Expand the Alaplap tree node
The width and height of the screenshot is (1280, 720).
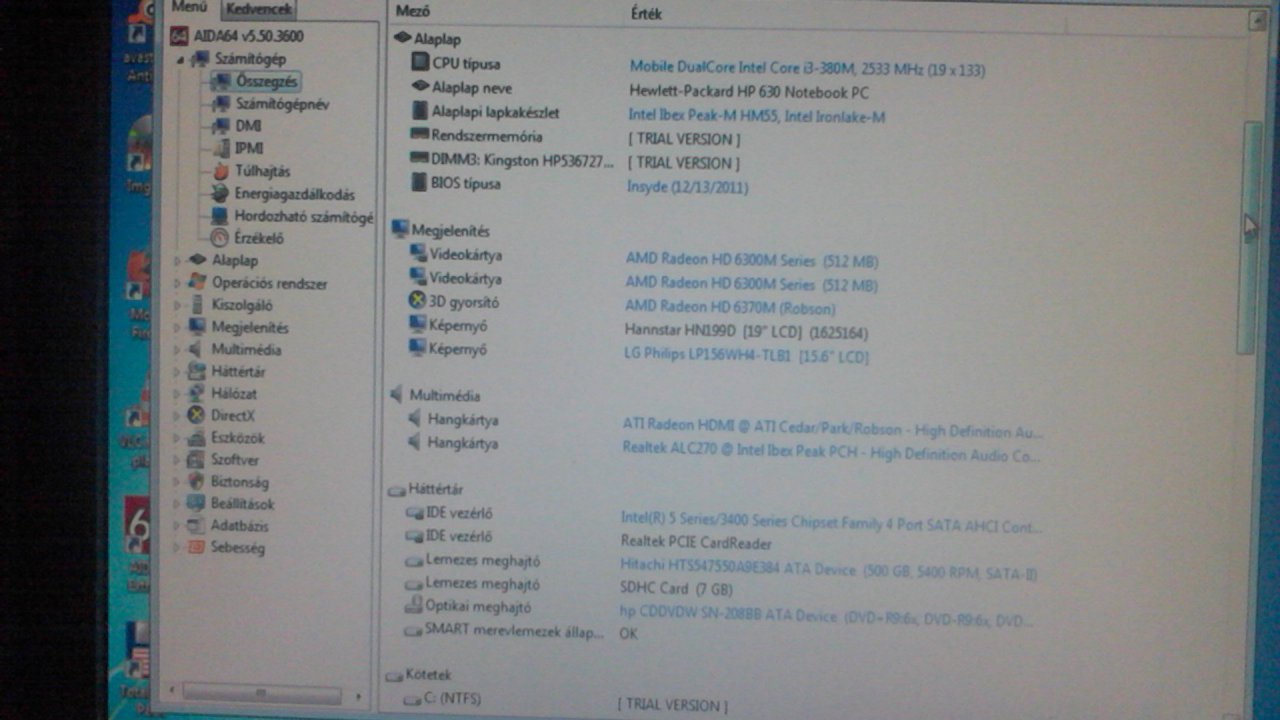[178, 261]
